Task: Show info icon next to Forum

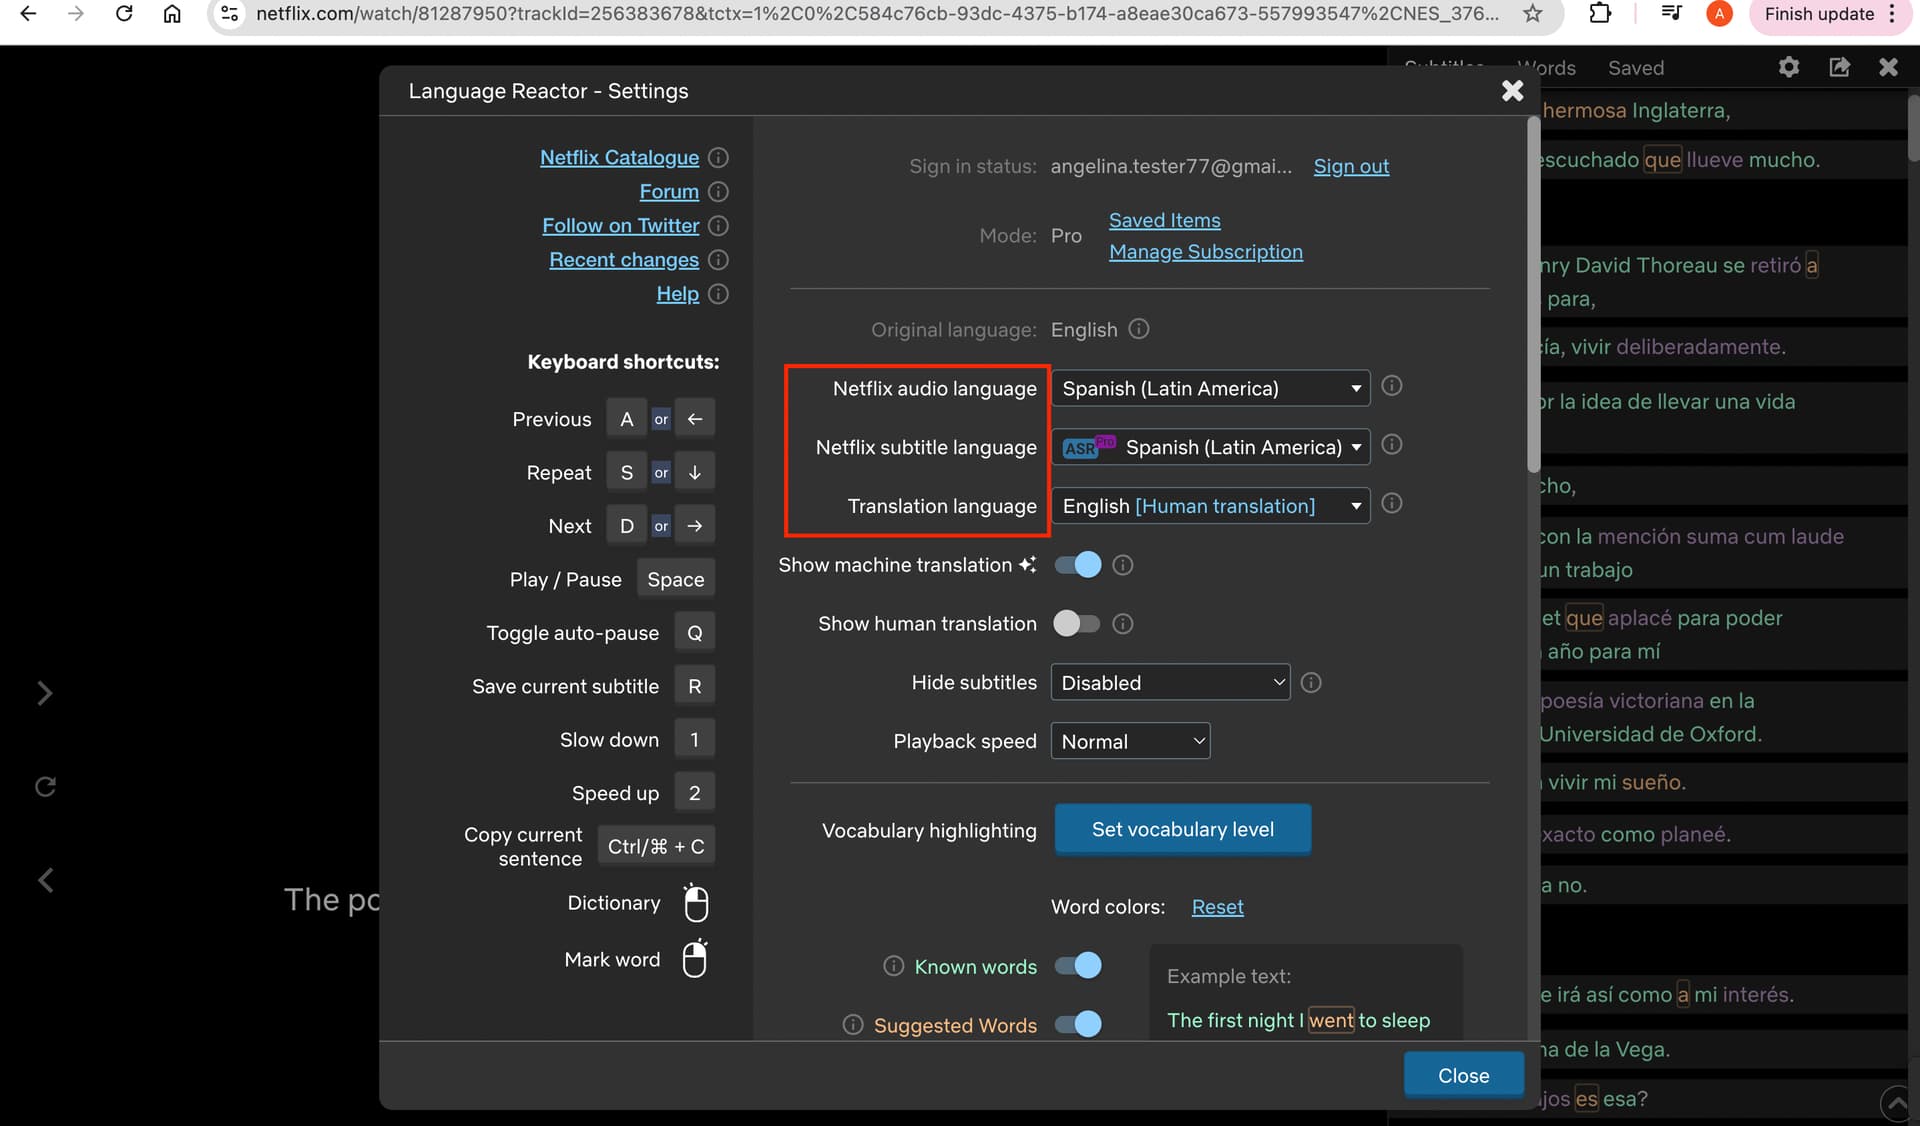Action: point(718,191)
